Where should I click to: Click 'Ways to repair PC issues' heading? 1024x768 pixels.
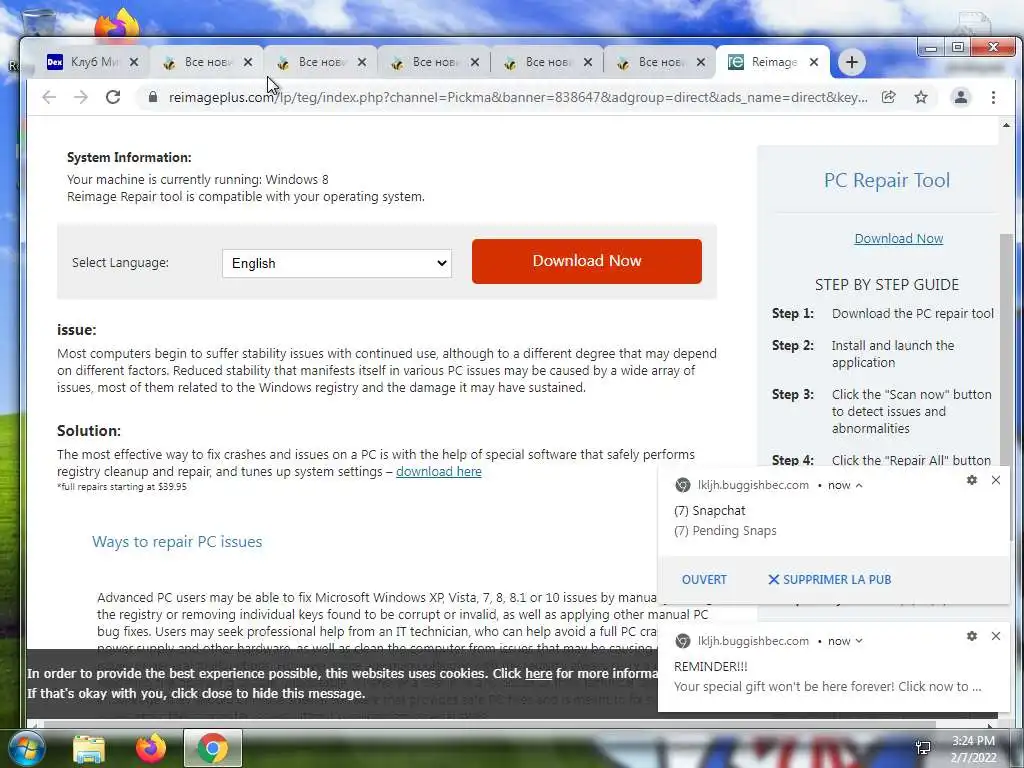tap(177, 541)
